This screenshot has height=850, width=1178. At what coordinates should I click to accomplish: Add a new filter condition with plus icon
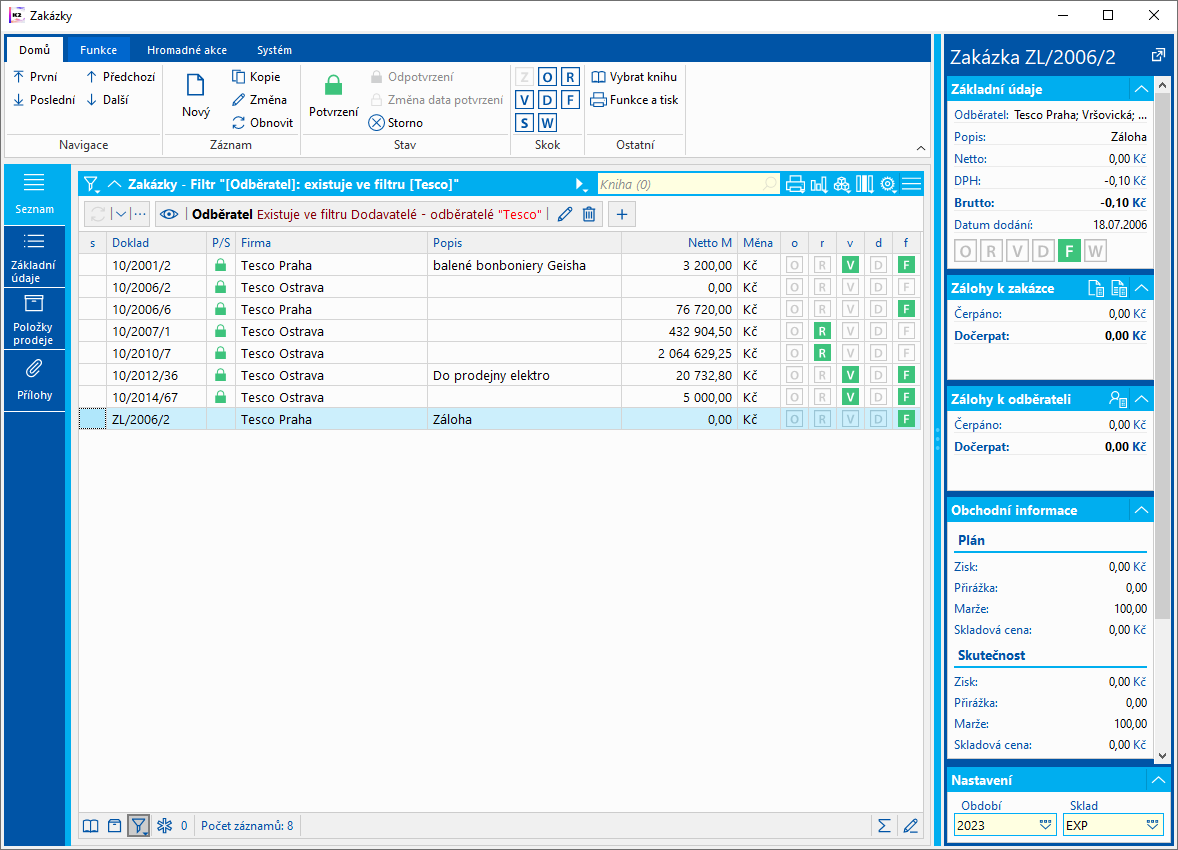pos(621,214)
